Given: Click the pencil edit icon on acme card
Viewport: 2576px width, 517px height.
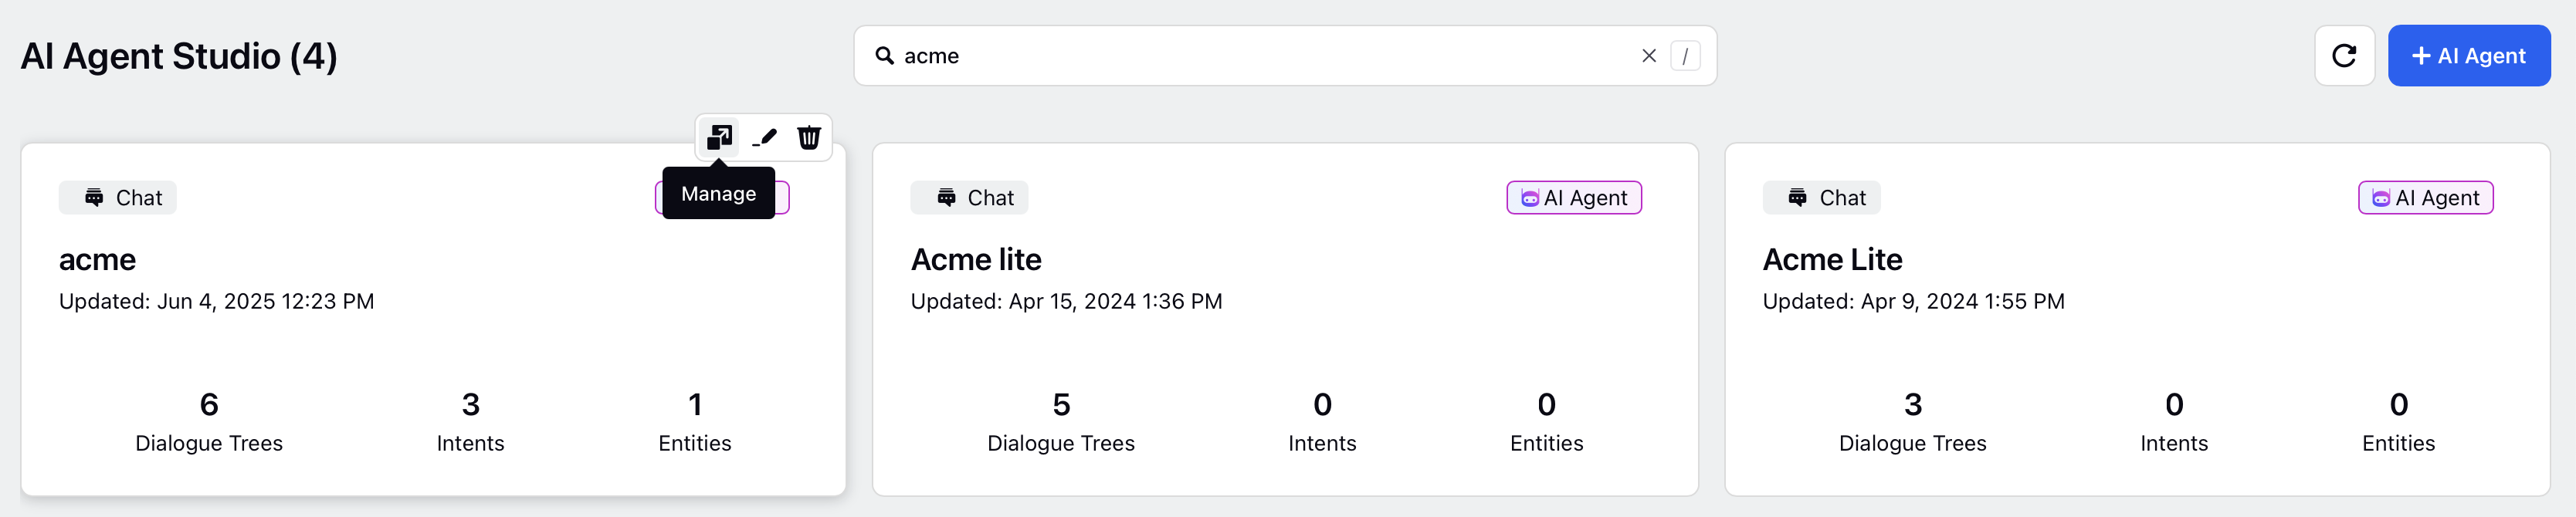Looking at the screenshot, I should (x=765, y=137).
